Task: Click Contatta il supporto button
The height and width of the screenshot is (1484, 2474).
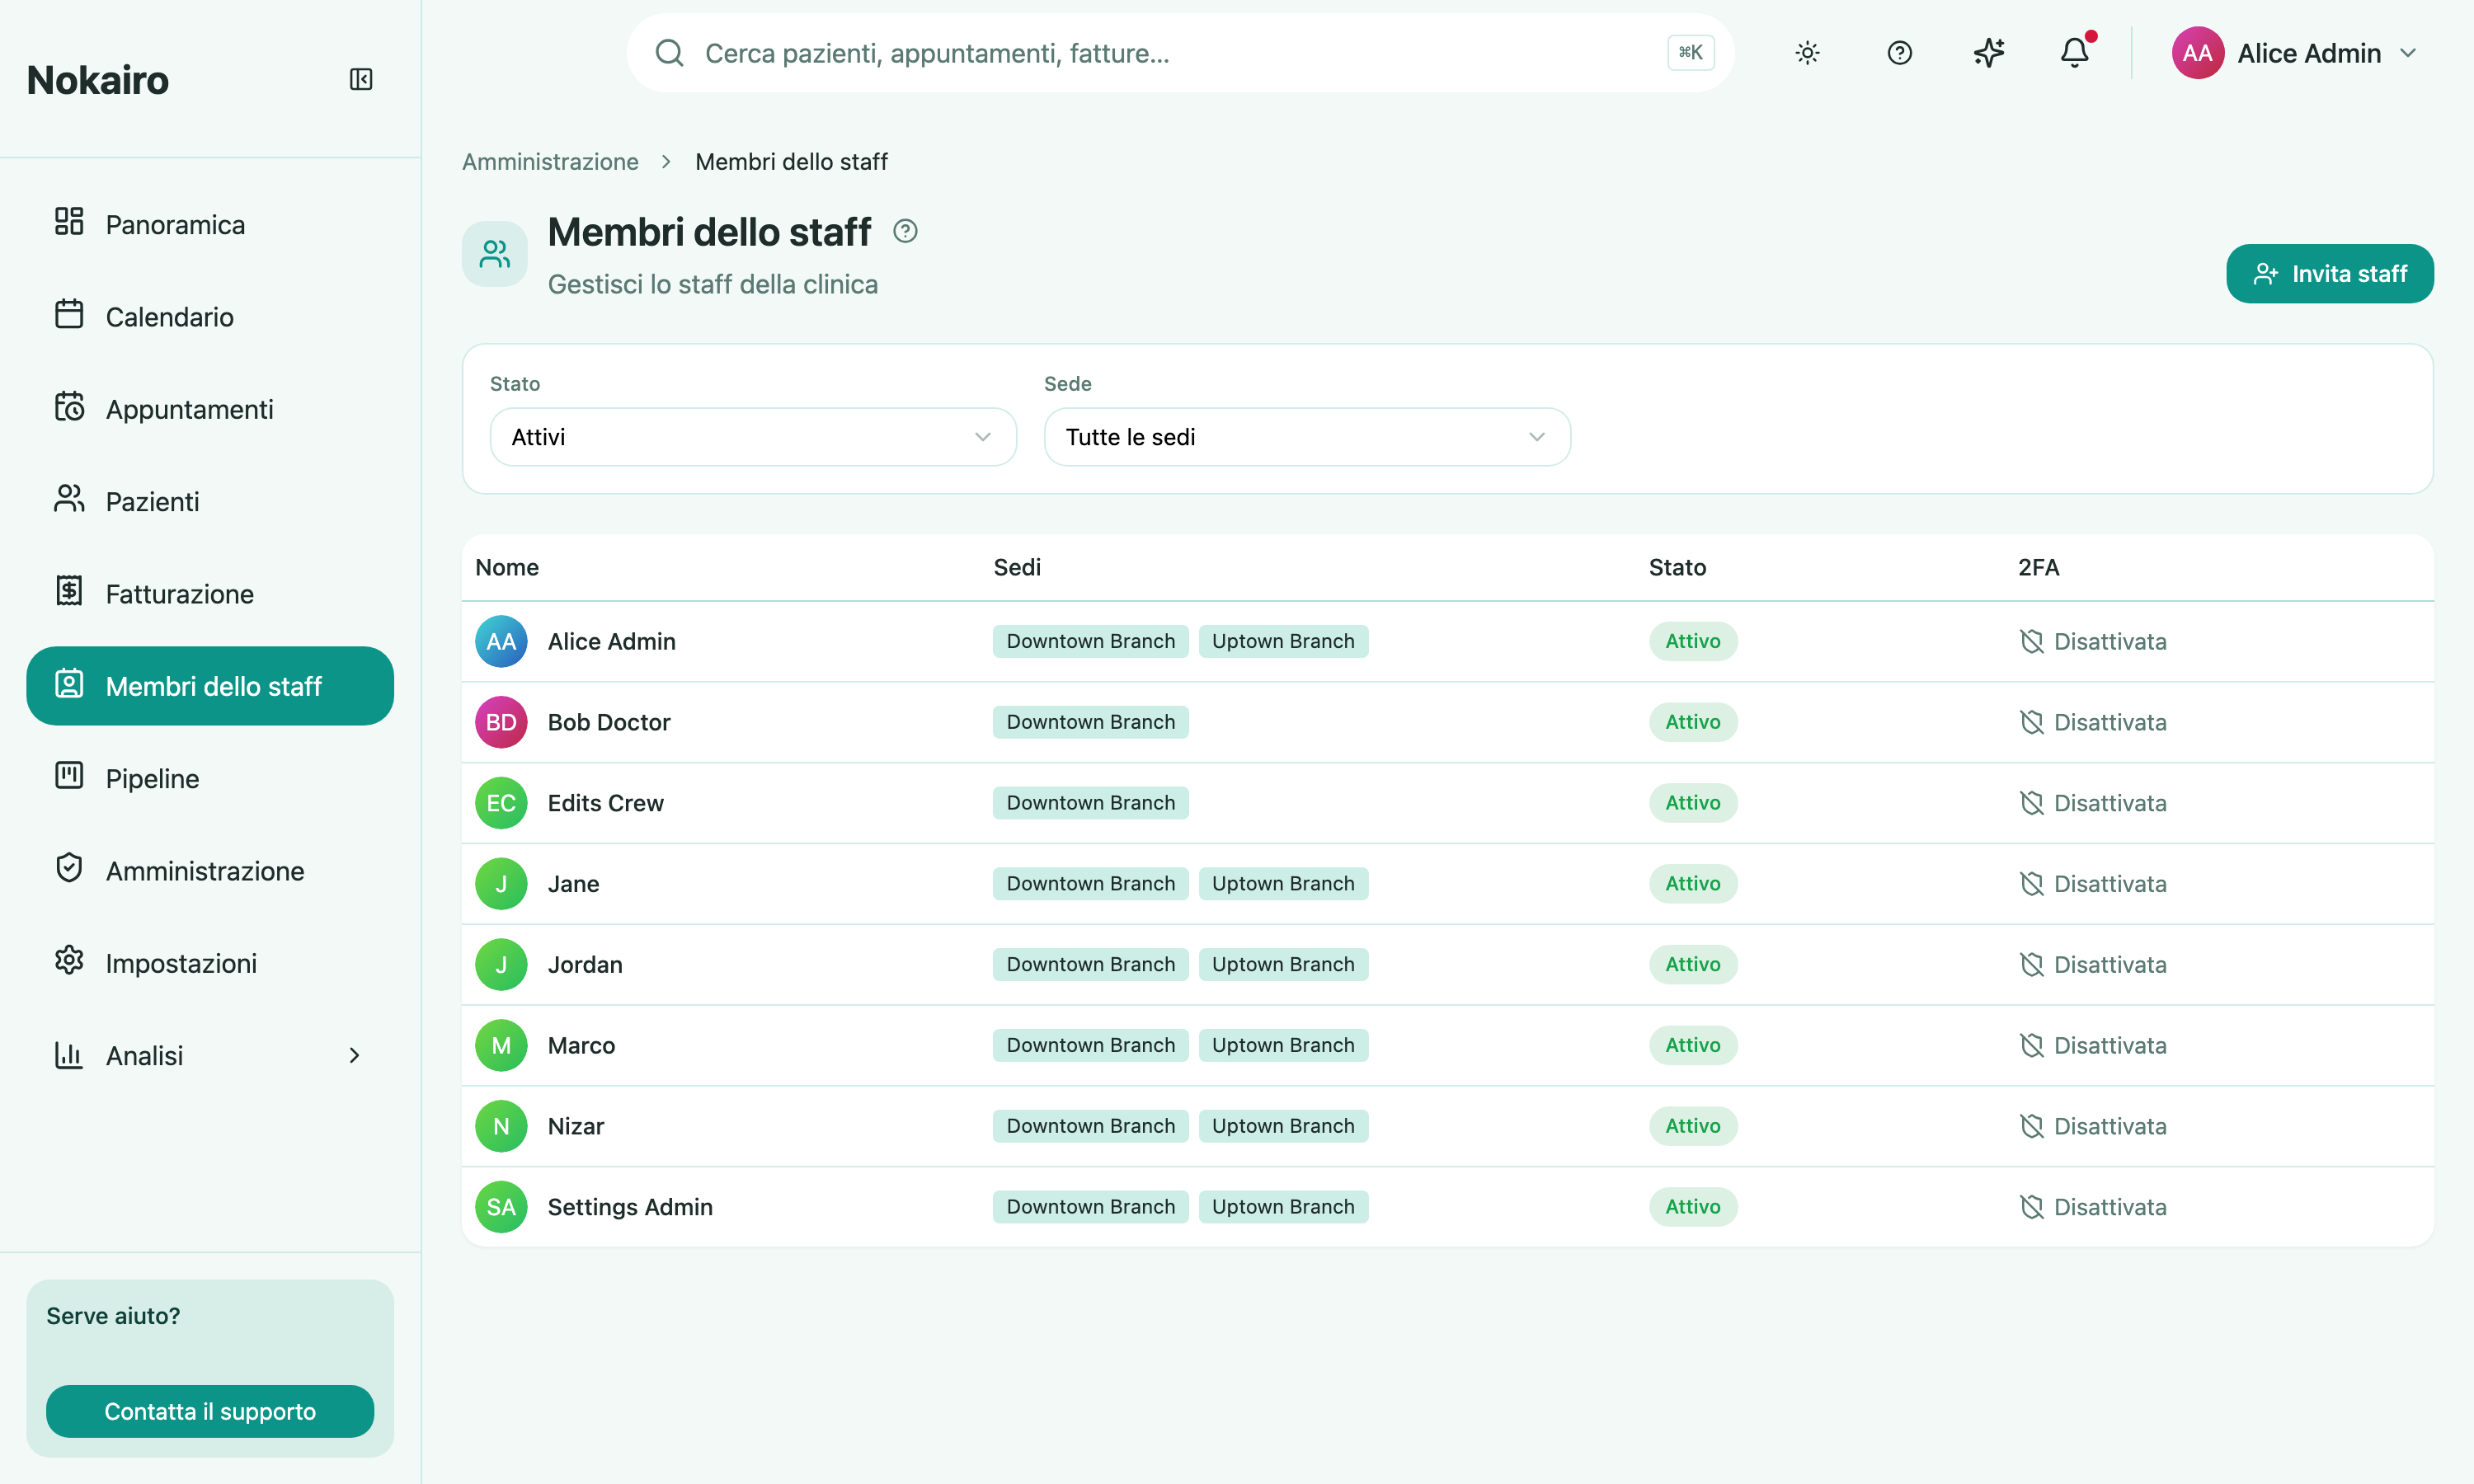Action: pos(210,1411)
